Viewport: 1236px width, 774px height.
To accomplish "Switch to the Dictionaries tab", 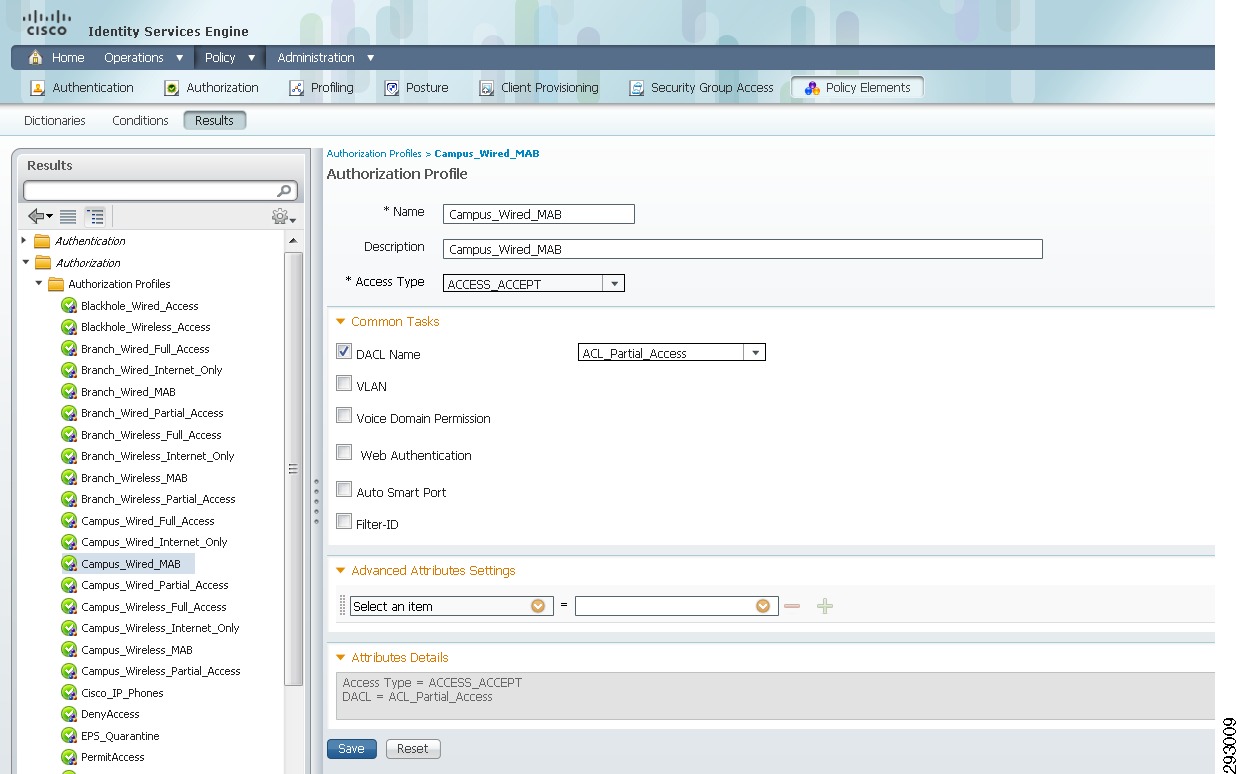I will (x=55, y=121).
